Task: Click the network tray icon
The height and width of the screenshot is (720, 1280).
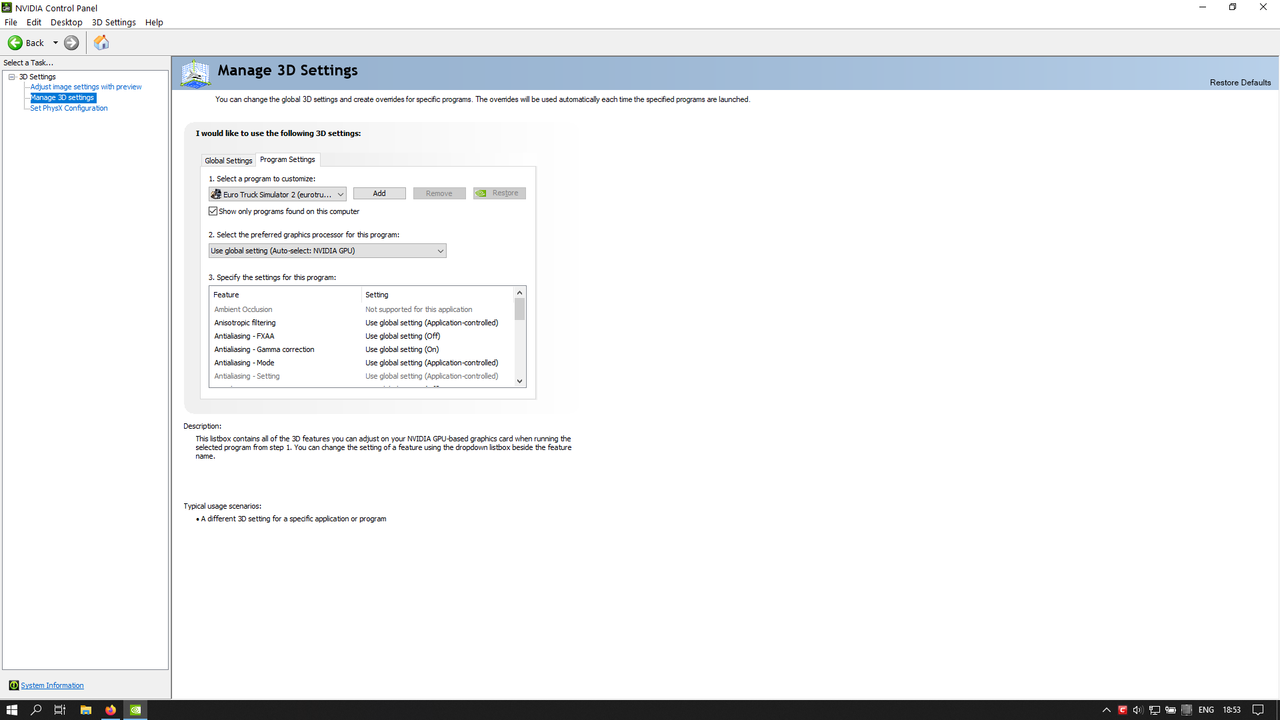Action: coord(1154,710)
